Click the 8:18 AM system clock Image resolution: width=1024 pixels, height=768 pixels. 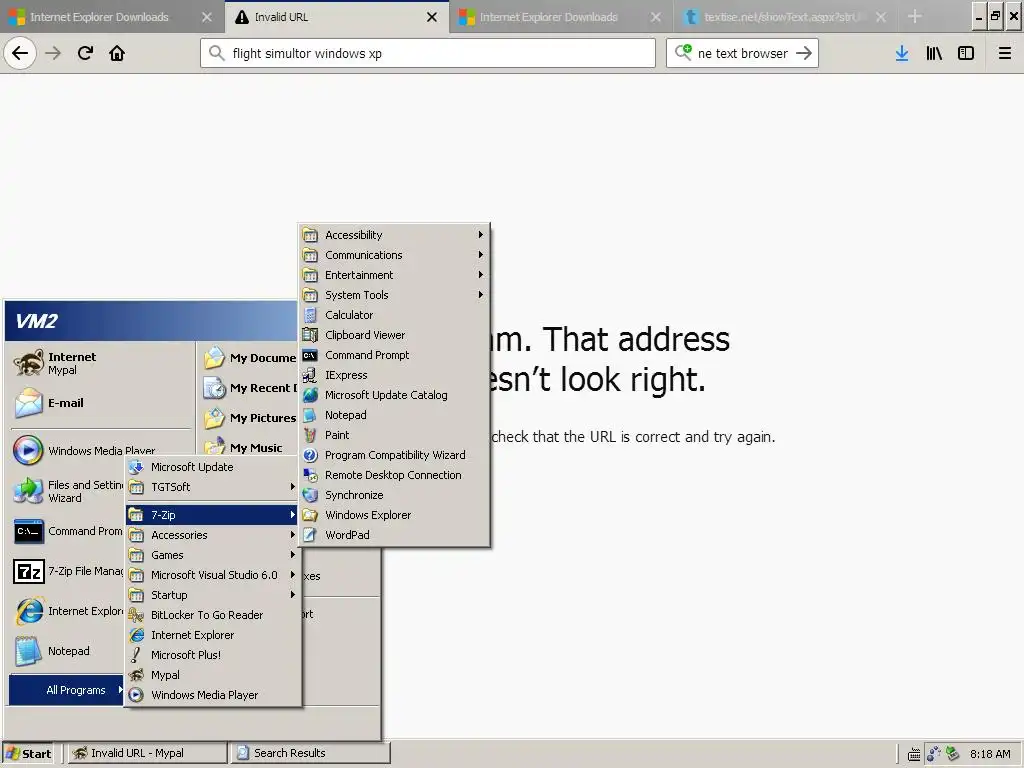(990, 754)
